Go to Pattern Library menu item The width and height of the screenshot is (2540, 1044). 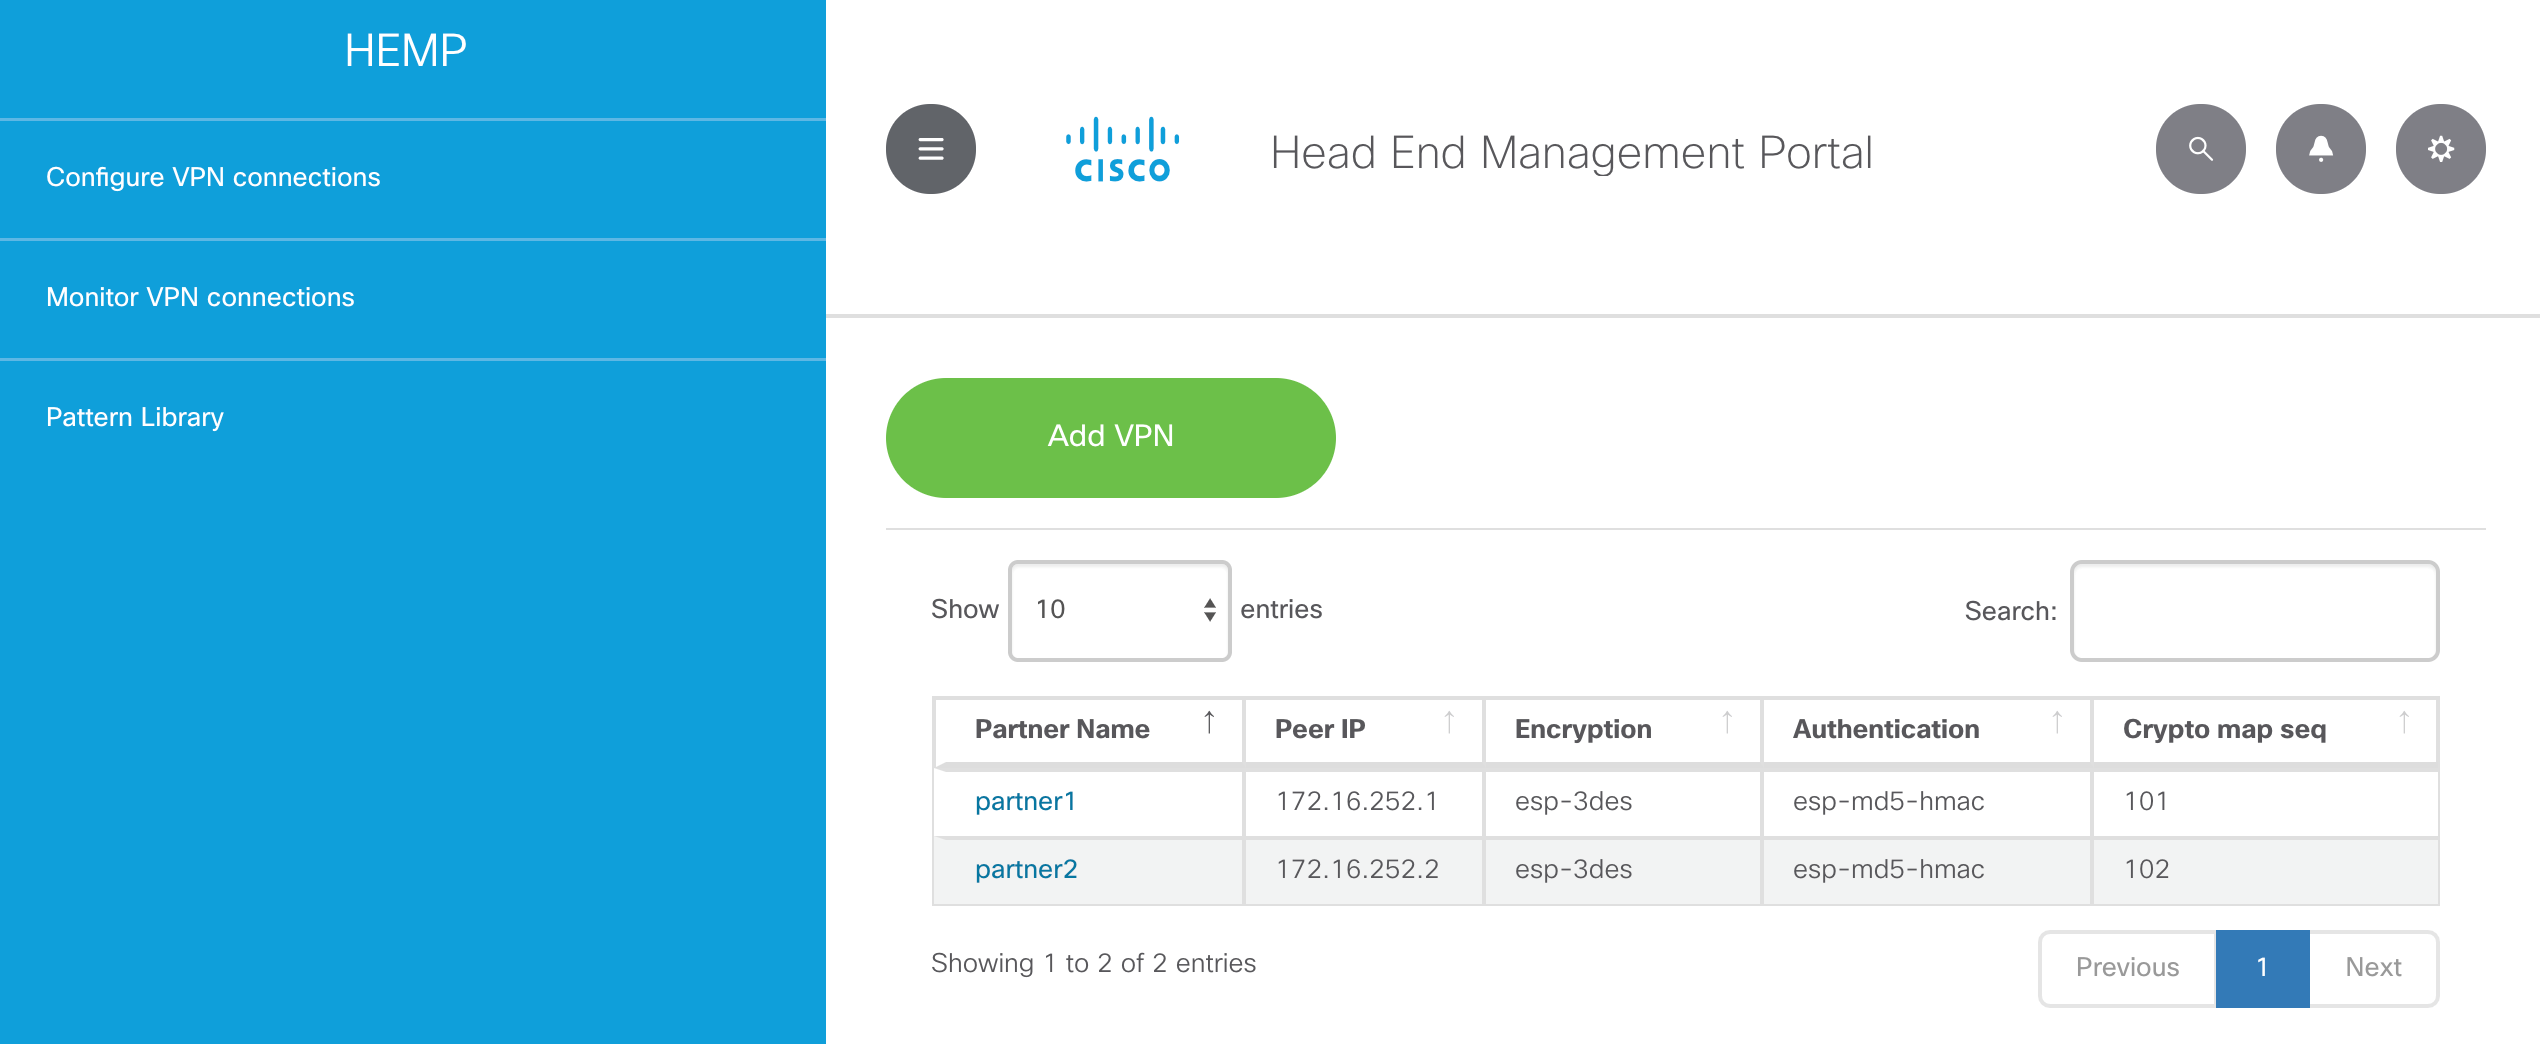tap(135, 417)
